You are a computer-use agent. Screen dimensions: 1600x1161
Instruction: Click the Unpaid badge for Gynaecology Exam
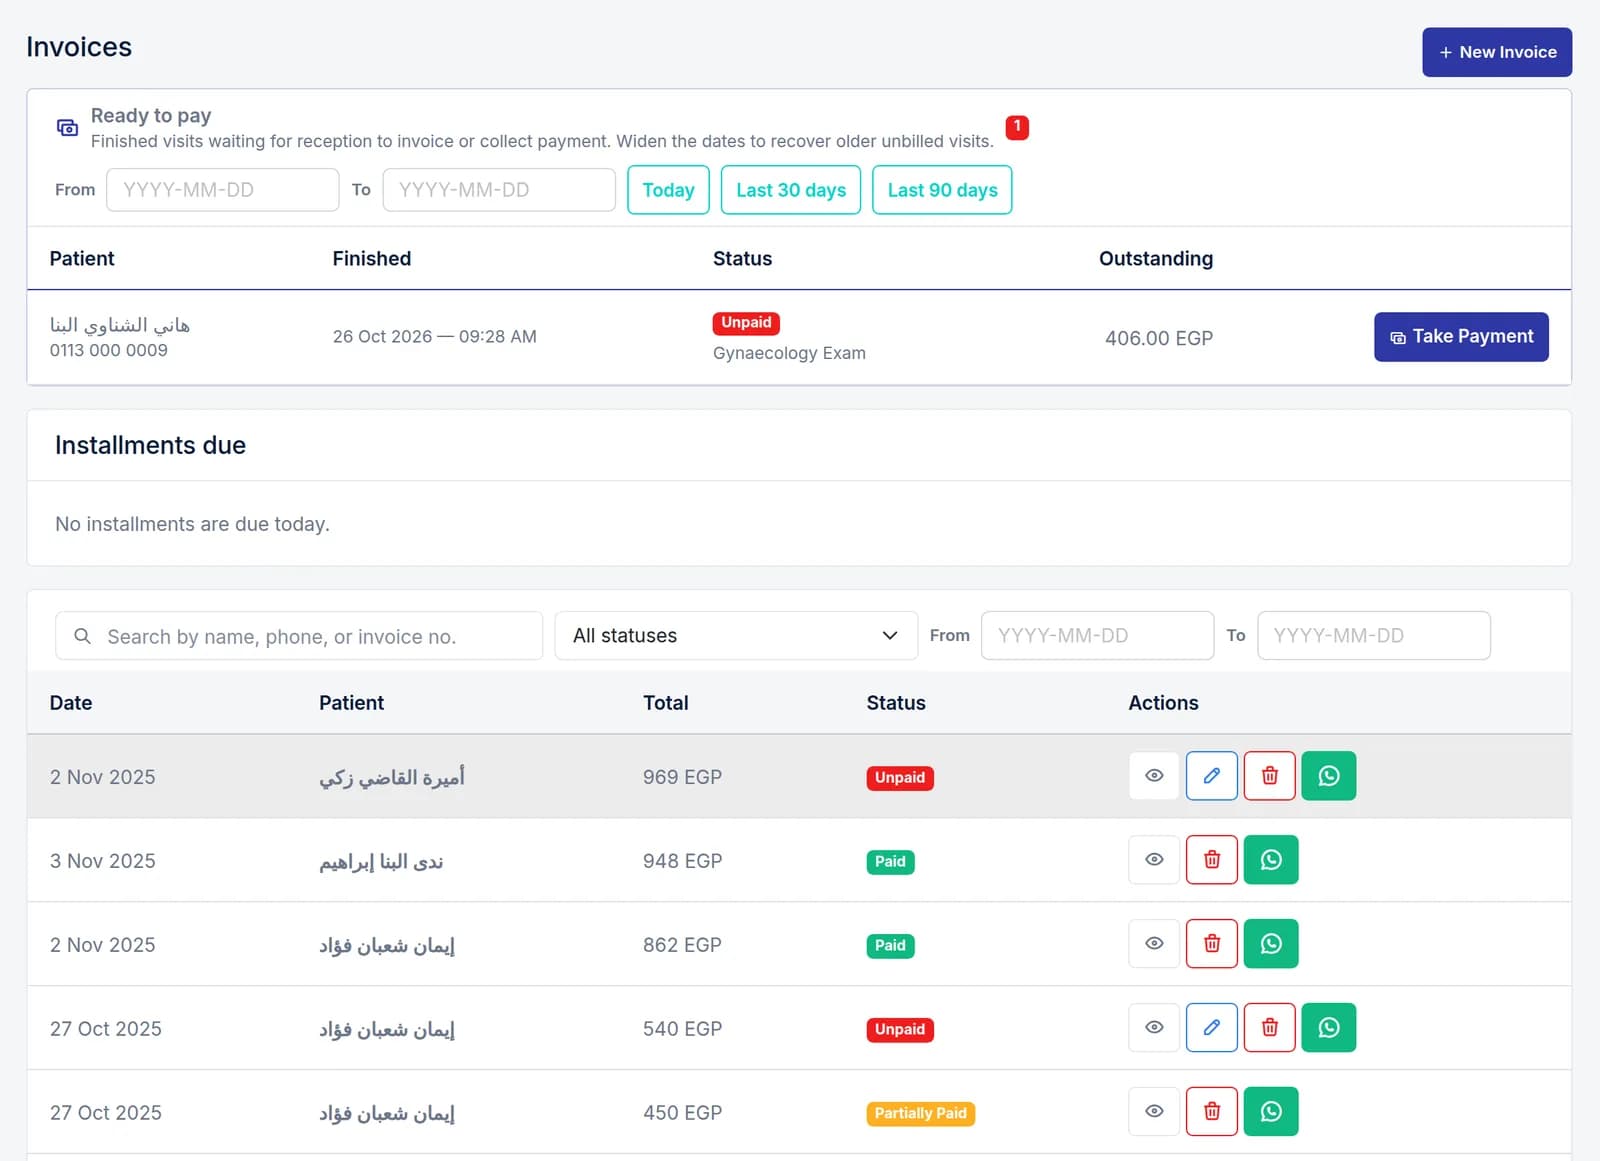[x=746, y=323]
